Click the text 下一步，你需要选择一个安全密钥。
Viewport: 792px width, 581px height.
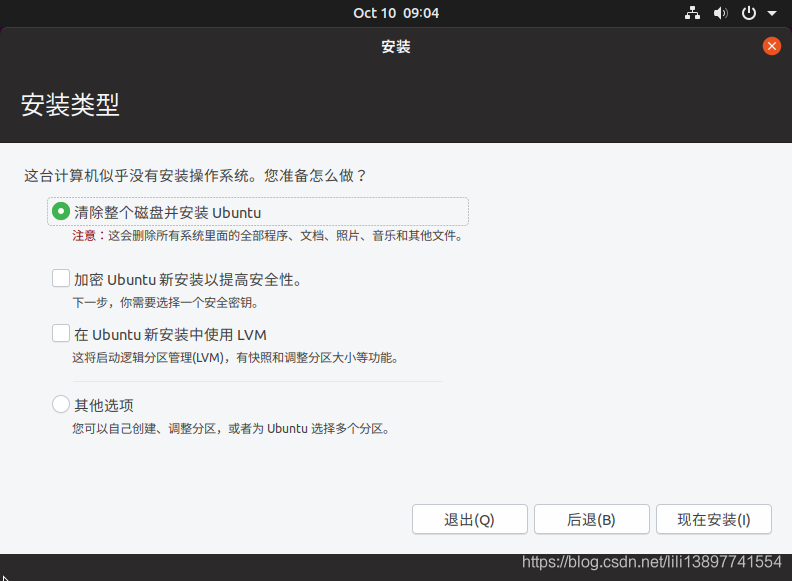[x=166, y=303]
